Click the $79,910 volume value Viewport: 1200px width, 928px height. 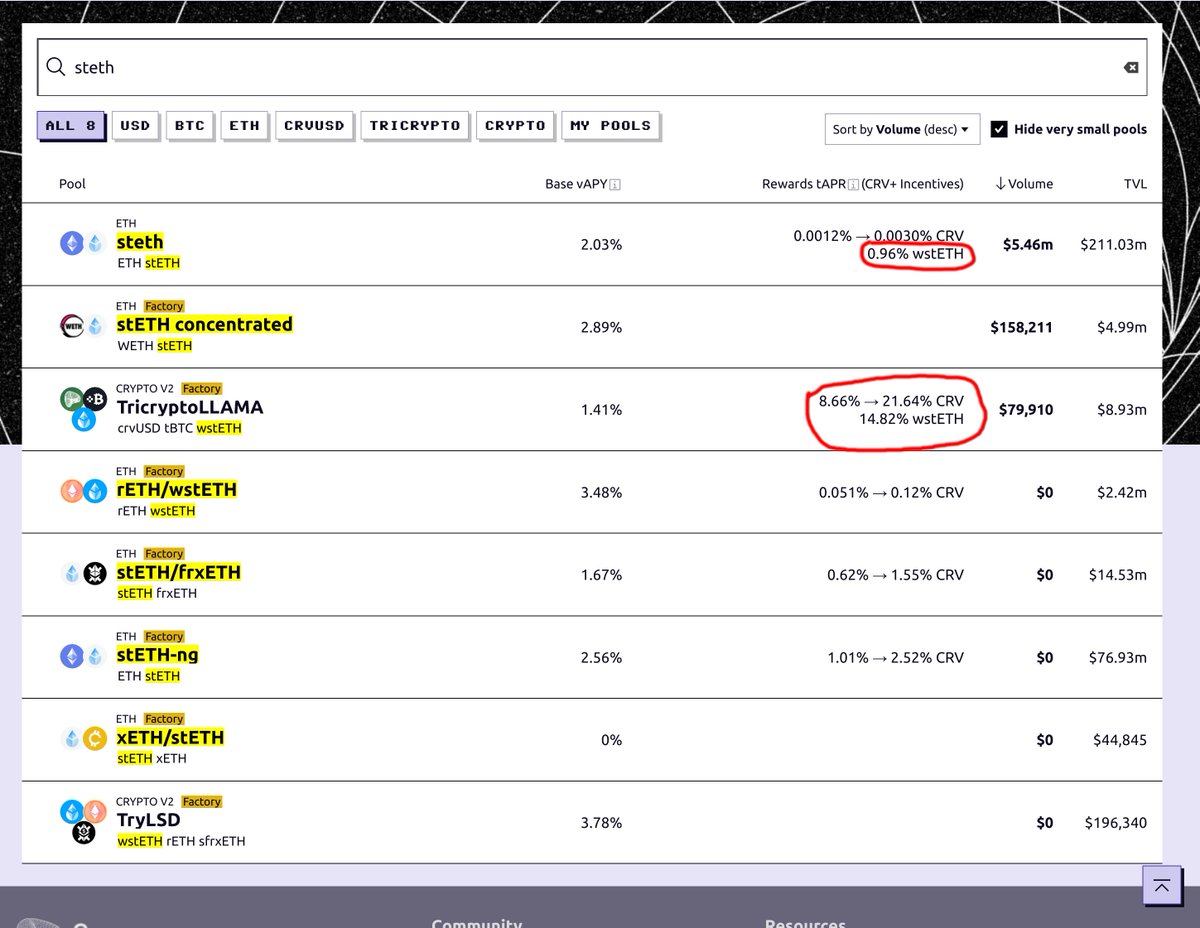pos(1026,410)
